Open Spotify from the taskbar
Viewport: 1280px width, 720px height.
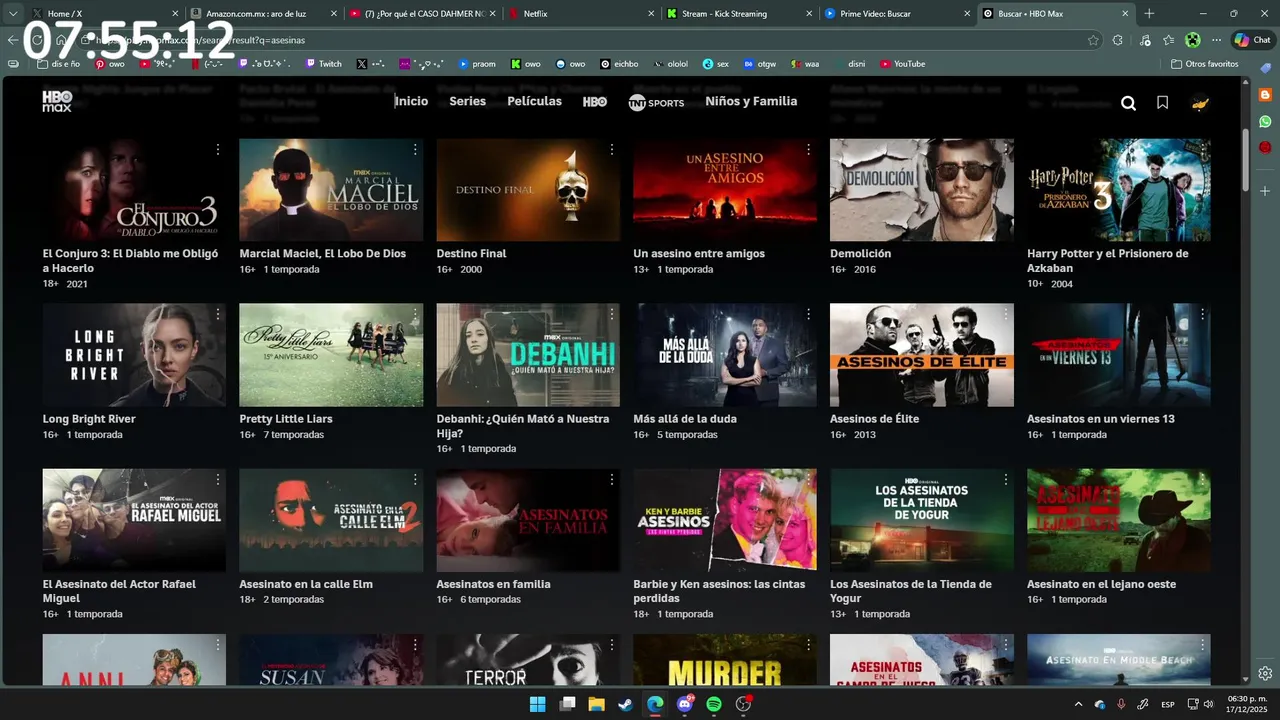714,704
